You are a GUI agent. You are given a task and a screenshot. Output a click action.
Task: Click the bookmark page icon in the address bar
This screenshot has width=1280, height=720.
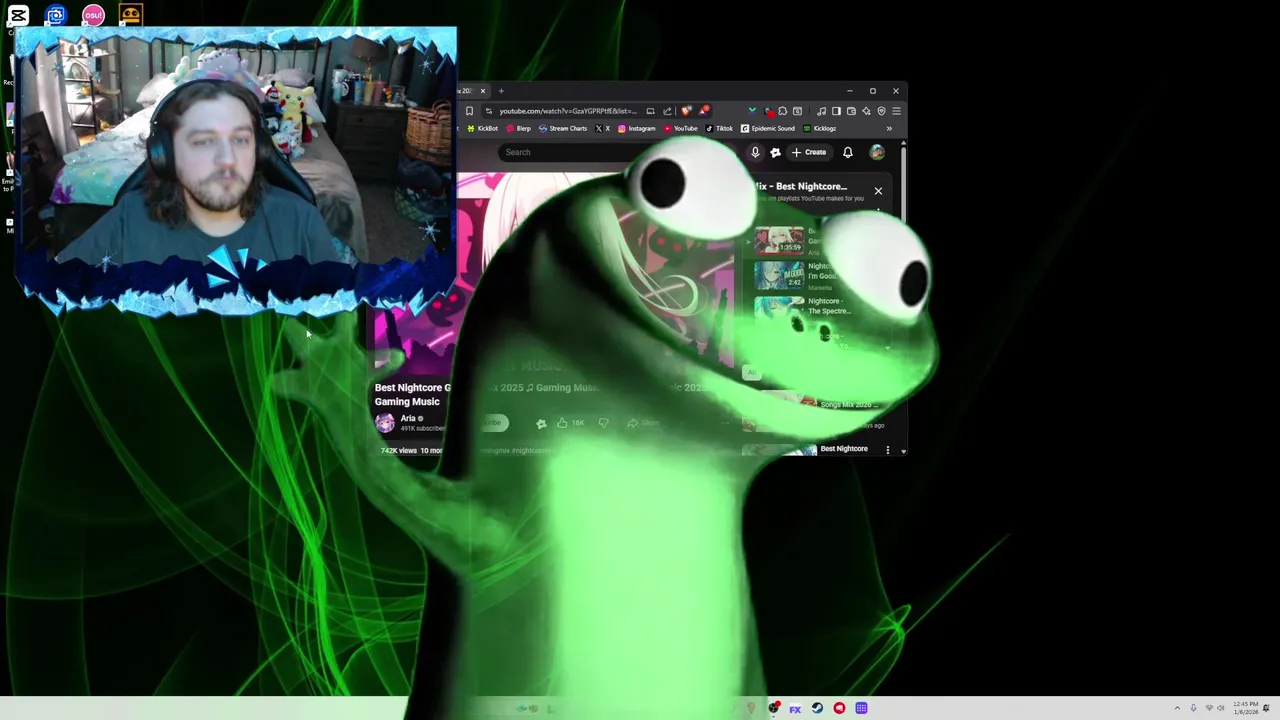click(x=469, y=111)
